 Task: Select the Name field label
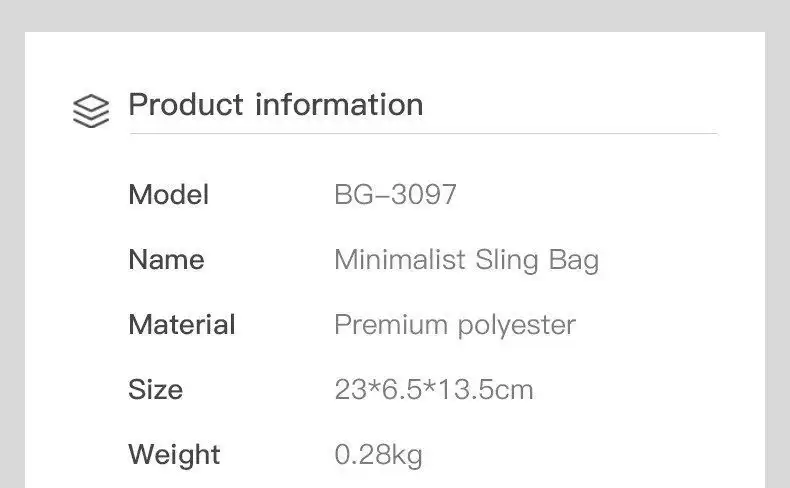tap(166, 260)
